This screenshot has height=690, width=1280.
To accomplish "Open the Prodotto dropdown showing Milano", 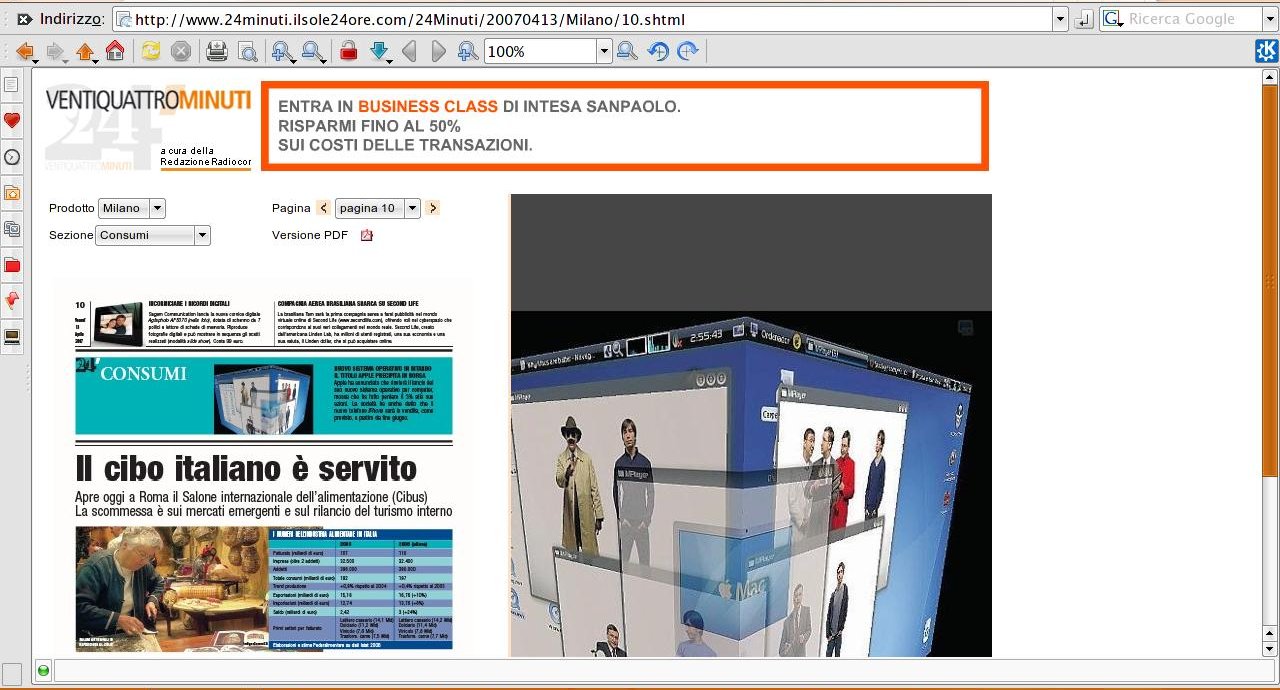I will (131, 208).
